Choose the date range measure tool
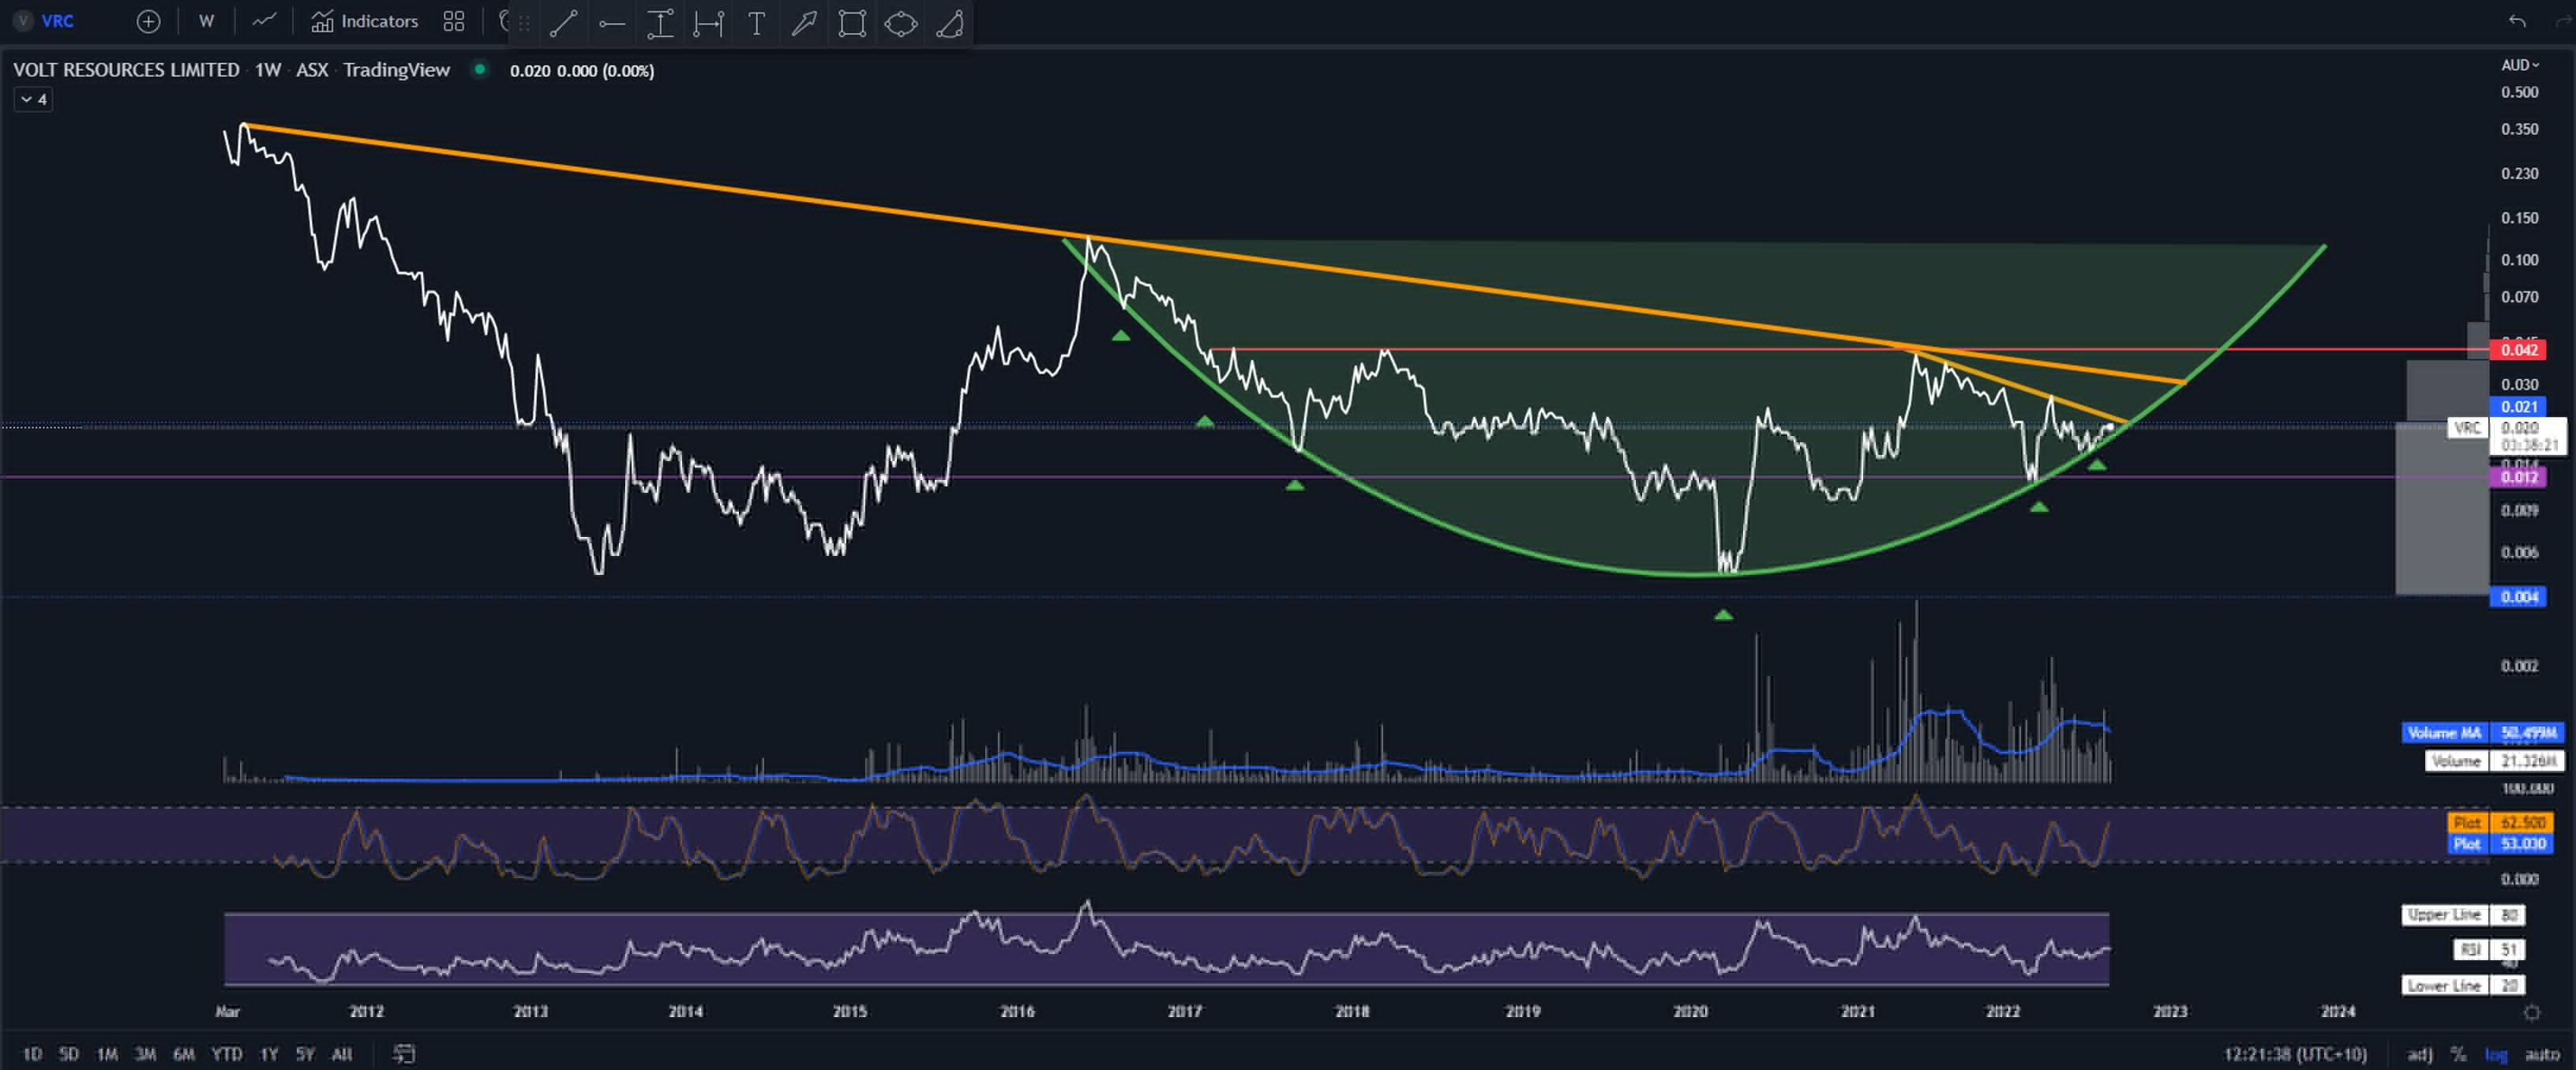2576x1070 pixels. [x=708, y=23]
